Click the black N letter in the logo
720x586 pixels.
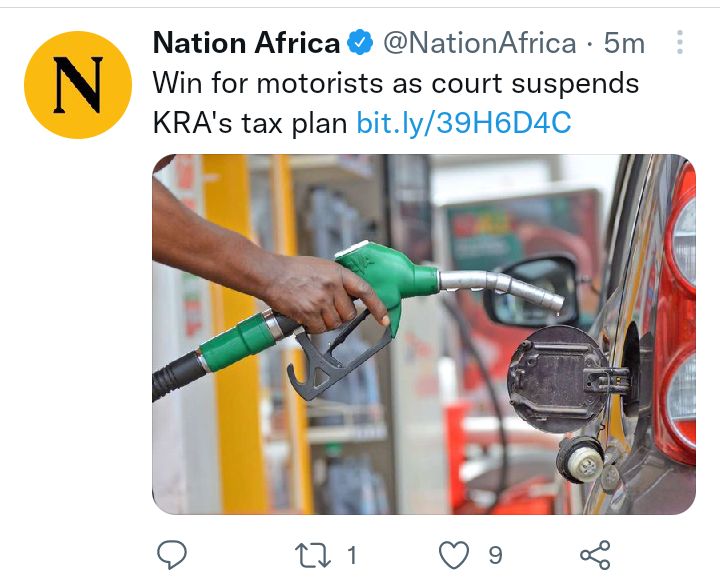pos(78,85)
